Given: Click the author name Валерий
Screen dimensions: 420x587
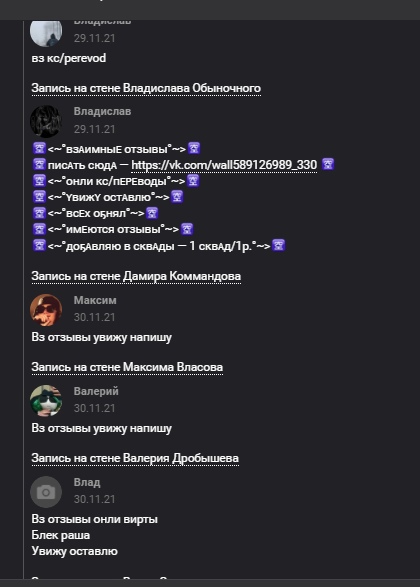Looking at the screenshot, I should (x=96, y=391).
